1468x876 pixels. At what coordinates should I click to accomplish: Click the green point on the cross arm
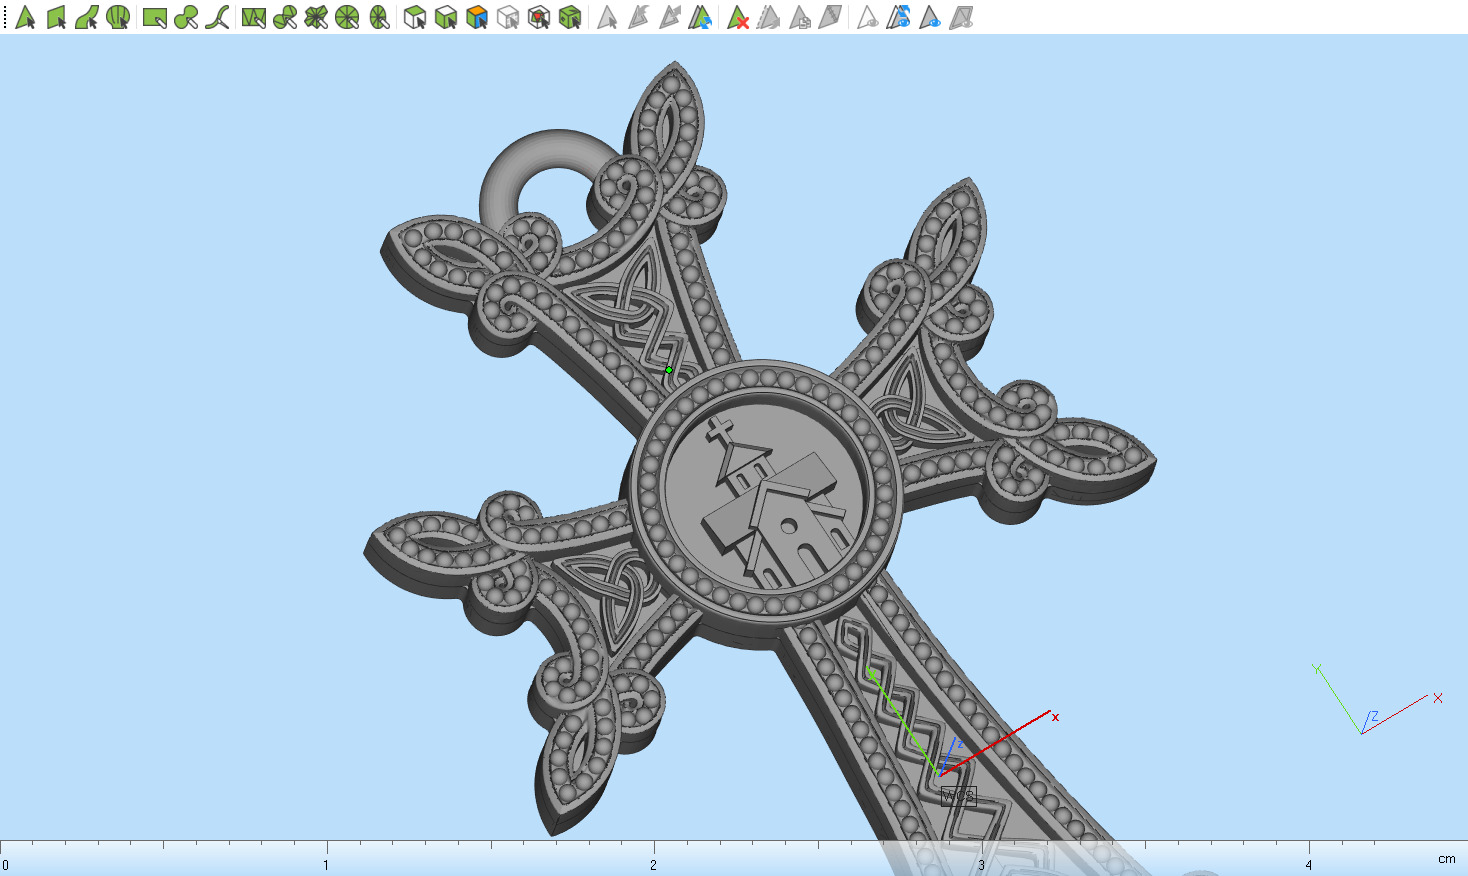point(669,370)
